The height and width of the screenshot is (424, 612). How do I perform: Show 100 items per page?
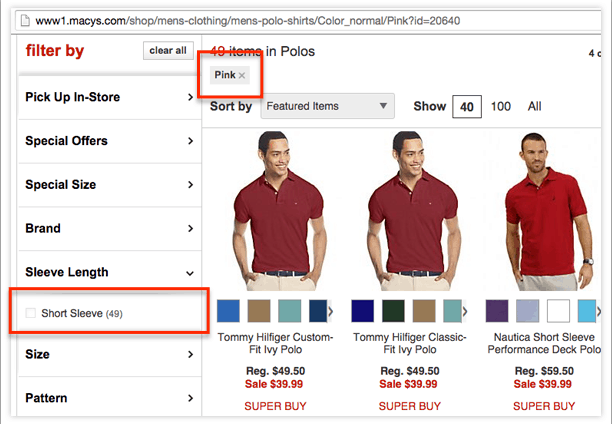pyautogui.click(x=501, y=106)
